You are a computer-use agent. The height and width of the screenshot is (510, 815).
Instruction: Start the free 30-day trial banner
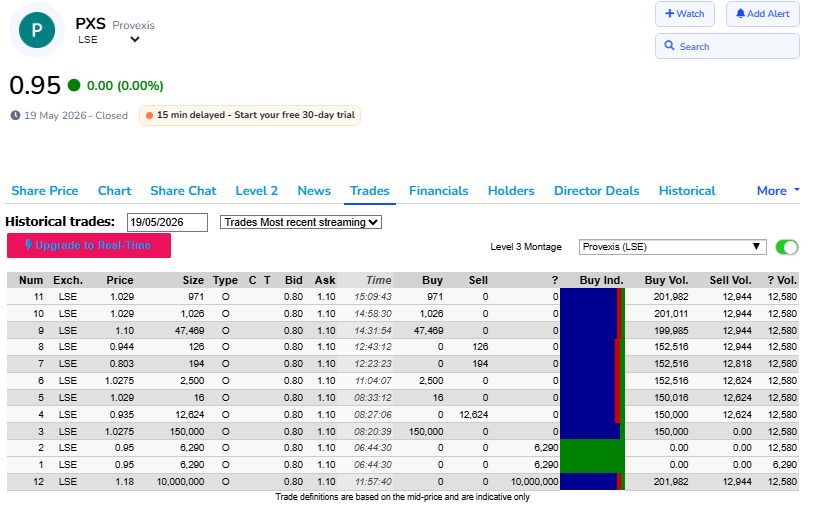[249, 115]
